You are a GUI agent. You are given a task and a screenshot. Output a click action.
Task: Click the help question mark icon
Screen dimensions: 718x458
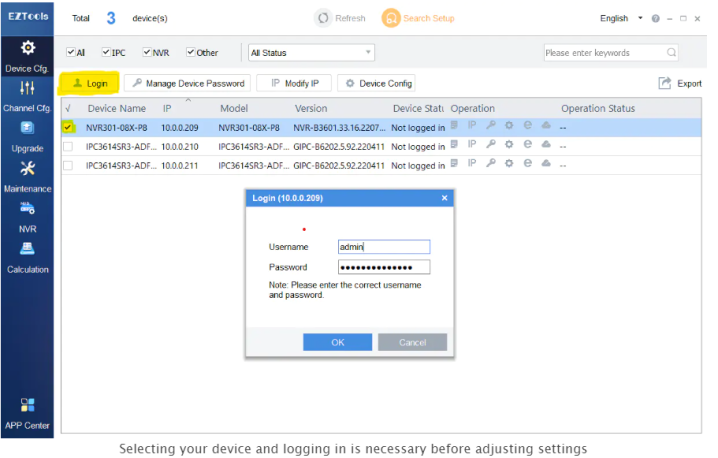coord(656,19)
